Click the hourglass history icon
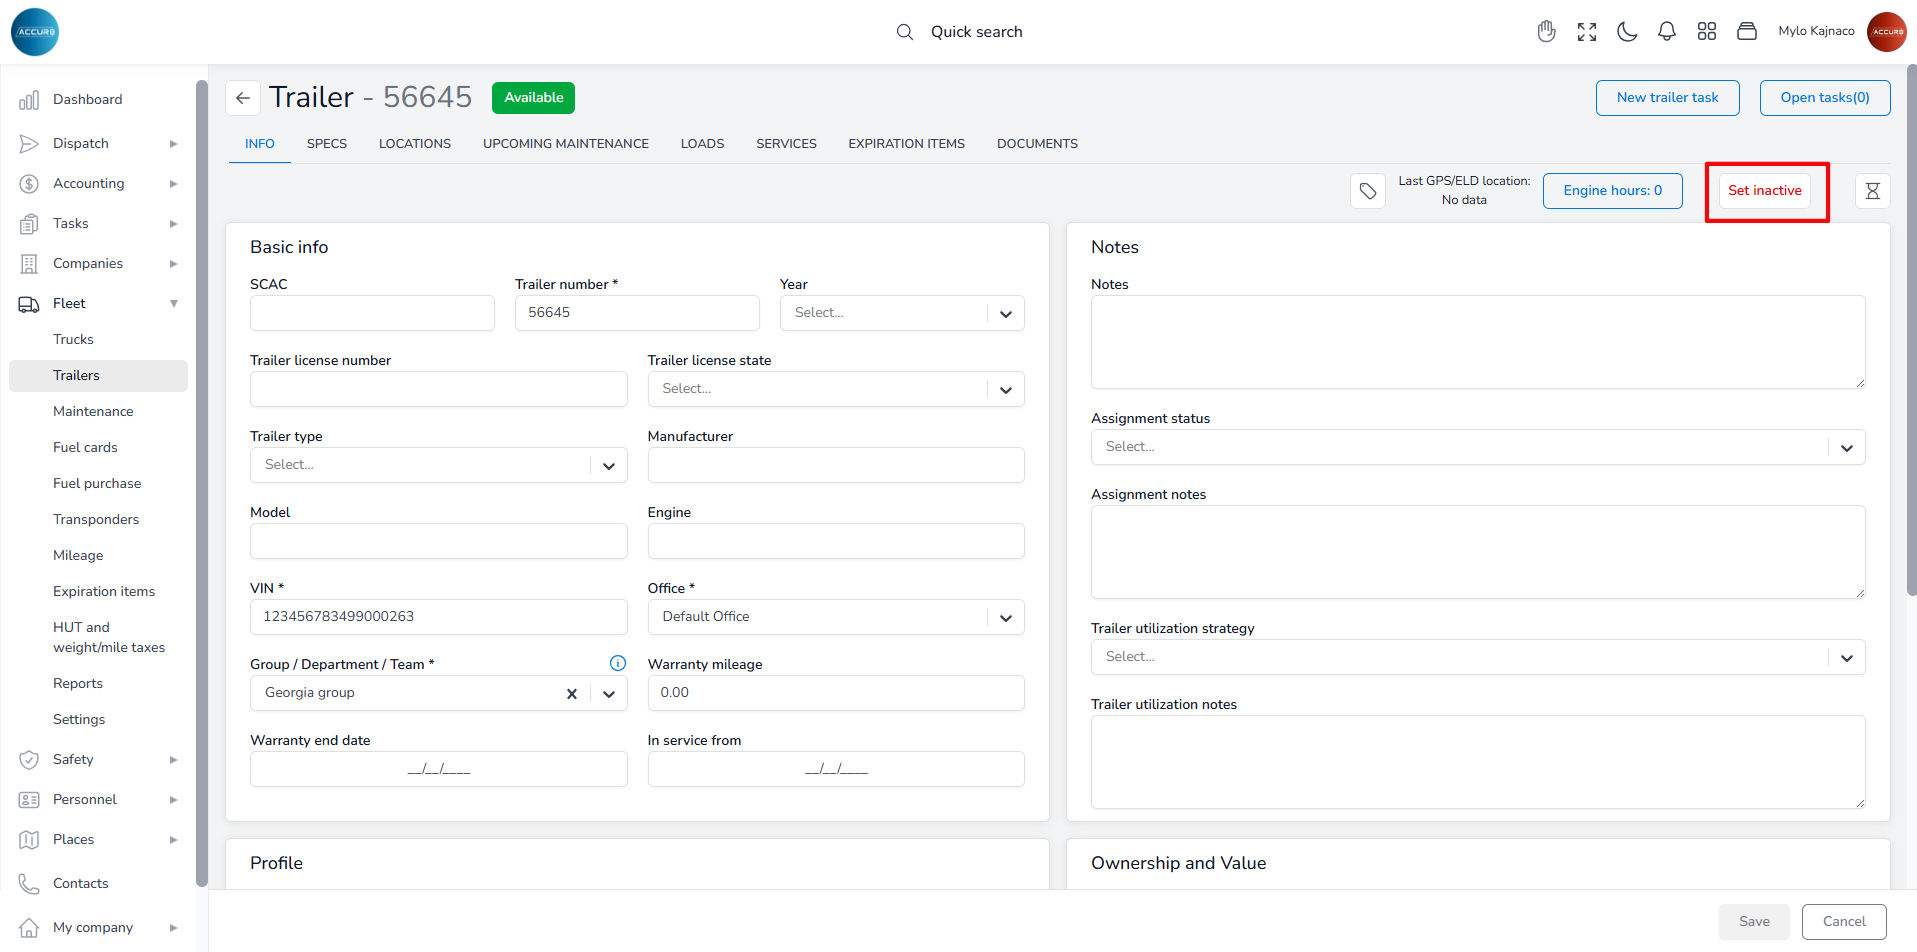Image resolution: width=1917 pixels, height=952 pixels. coord(1872,191)
